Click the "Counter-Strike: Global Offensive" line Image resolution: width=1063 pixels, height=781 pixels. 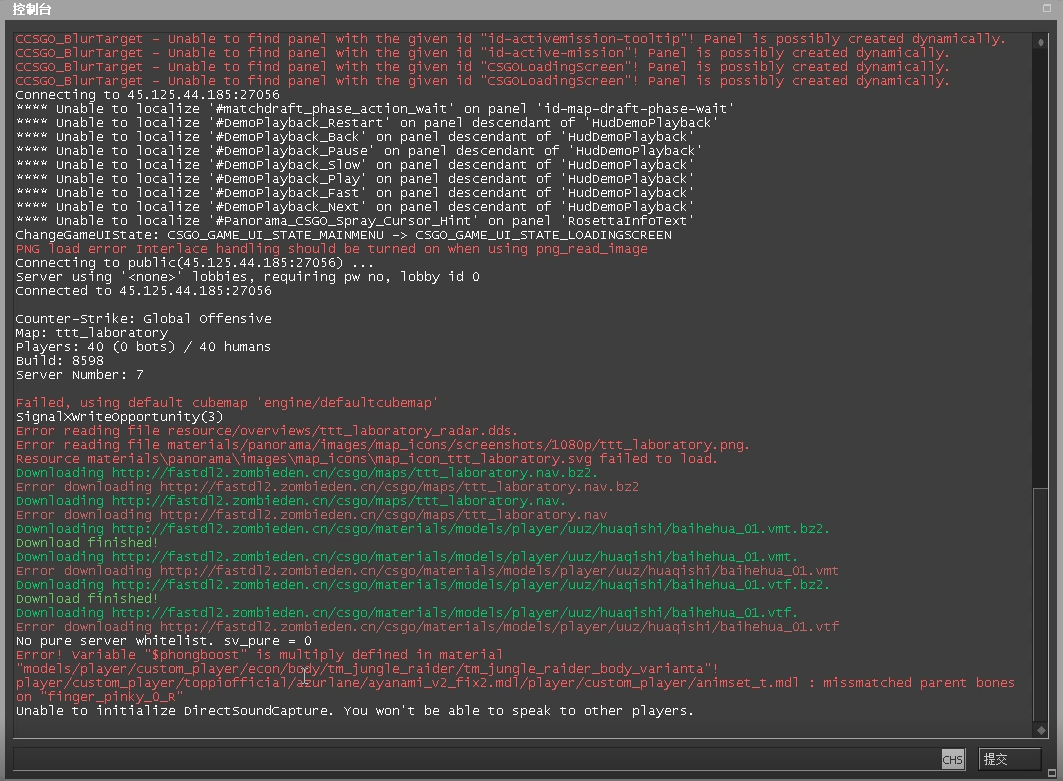(x=143, y=319)
